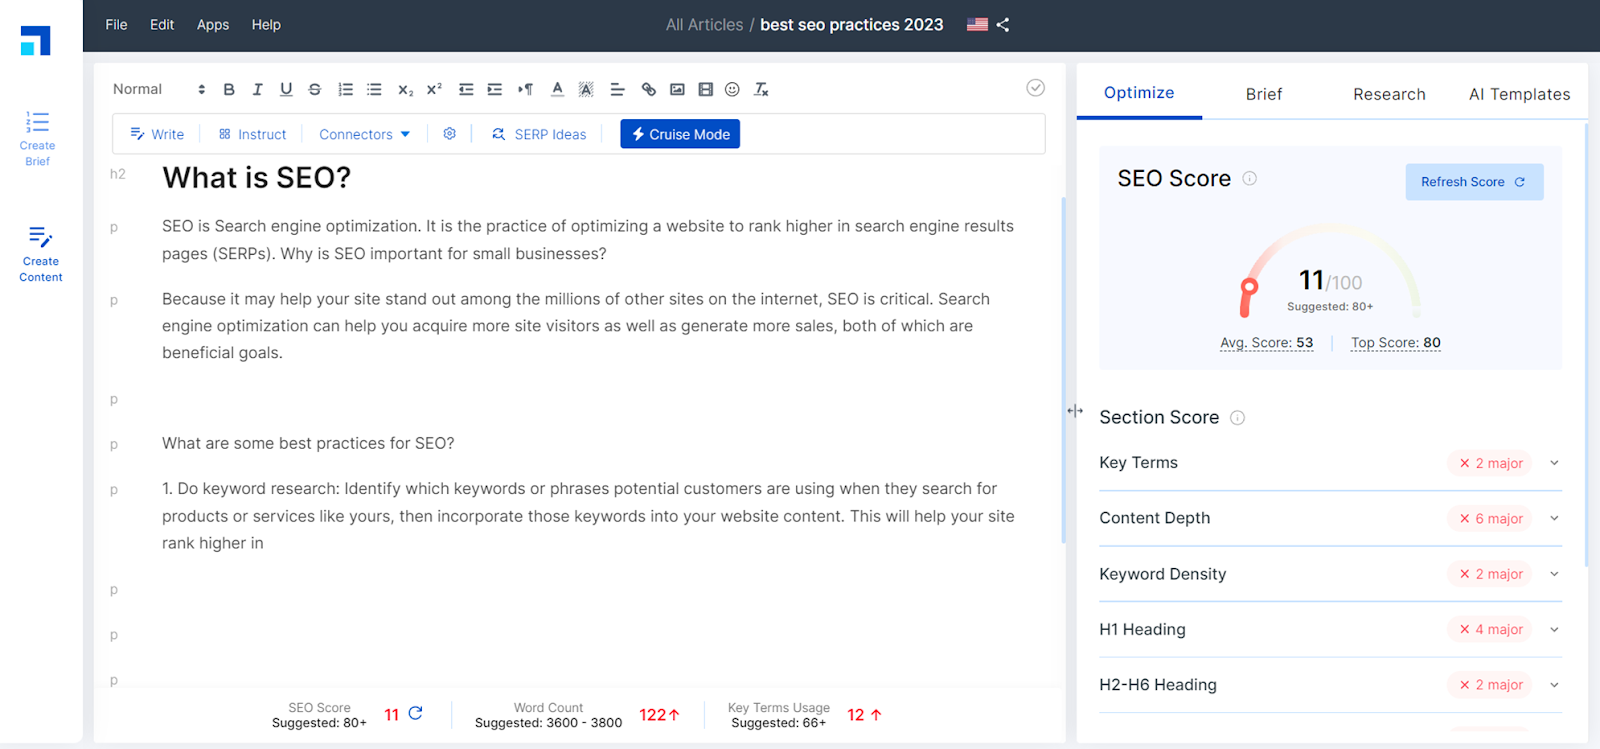This screenshot has width=1600, height=749.
Task: Open the Connectors dropdown
Action: click(x=364, y=134)
